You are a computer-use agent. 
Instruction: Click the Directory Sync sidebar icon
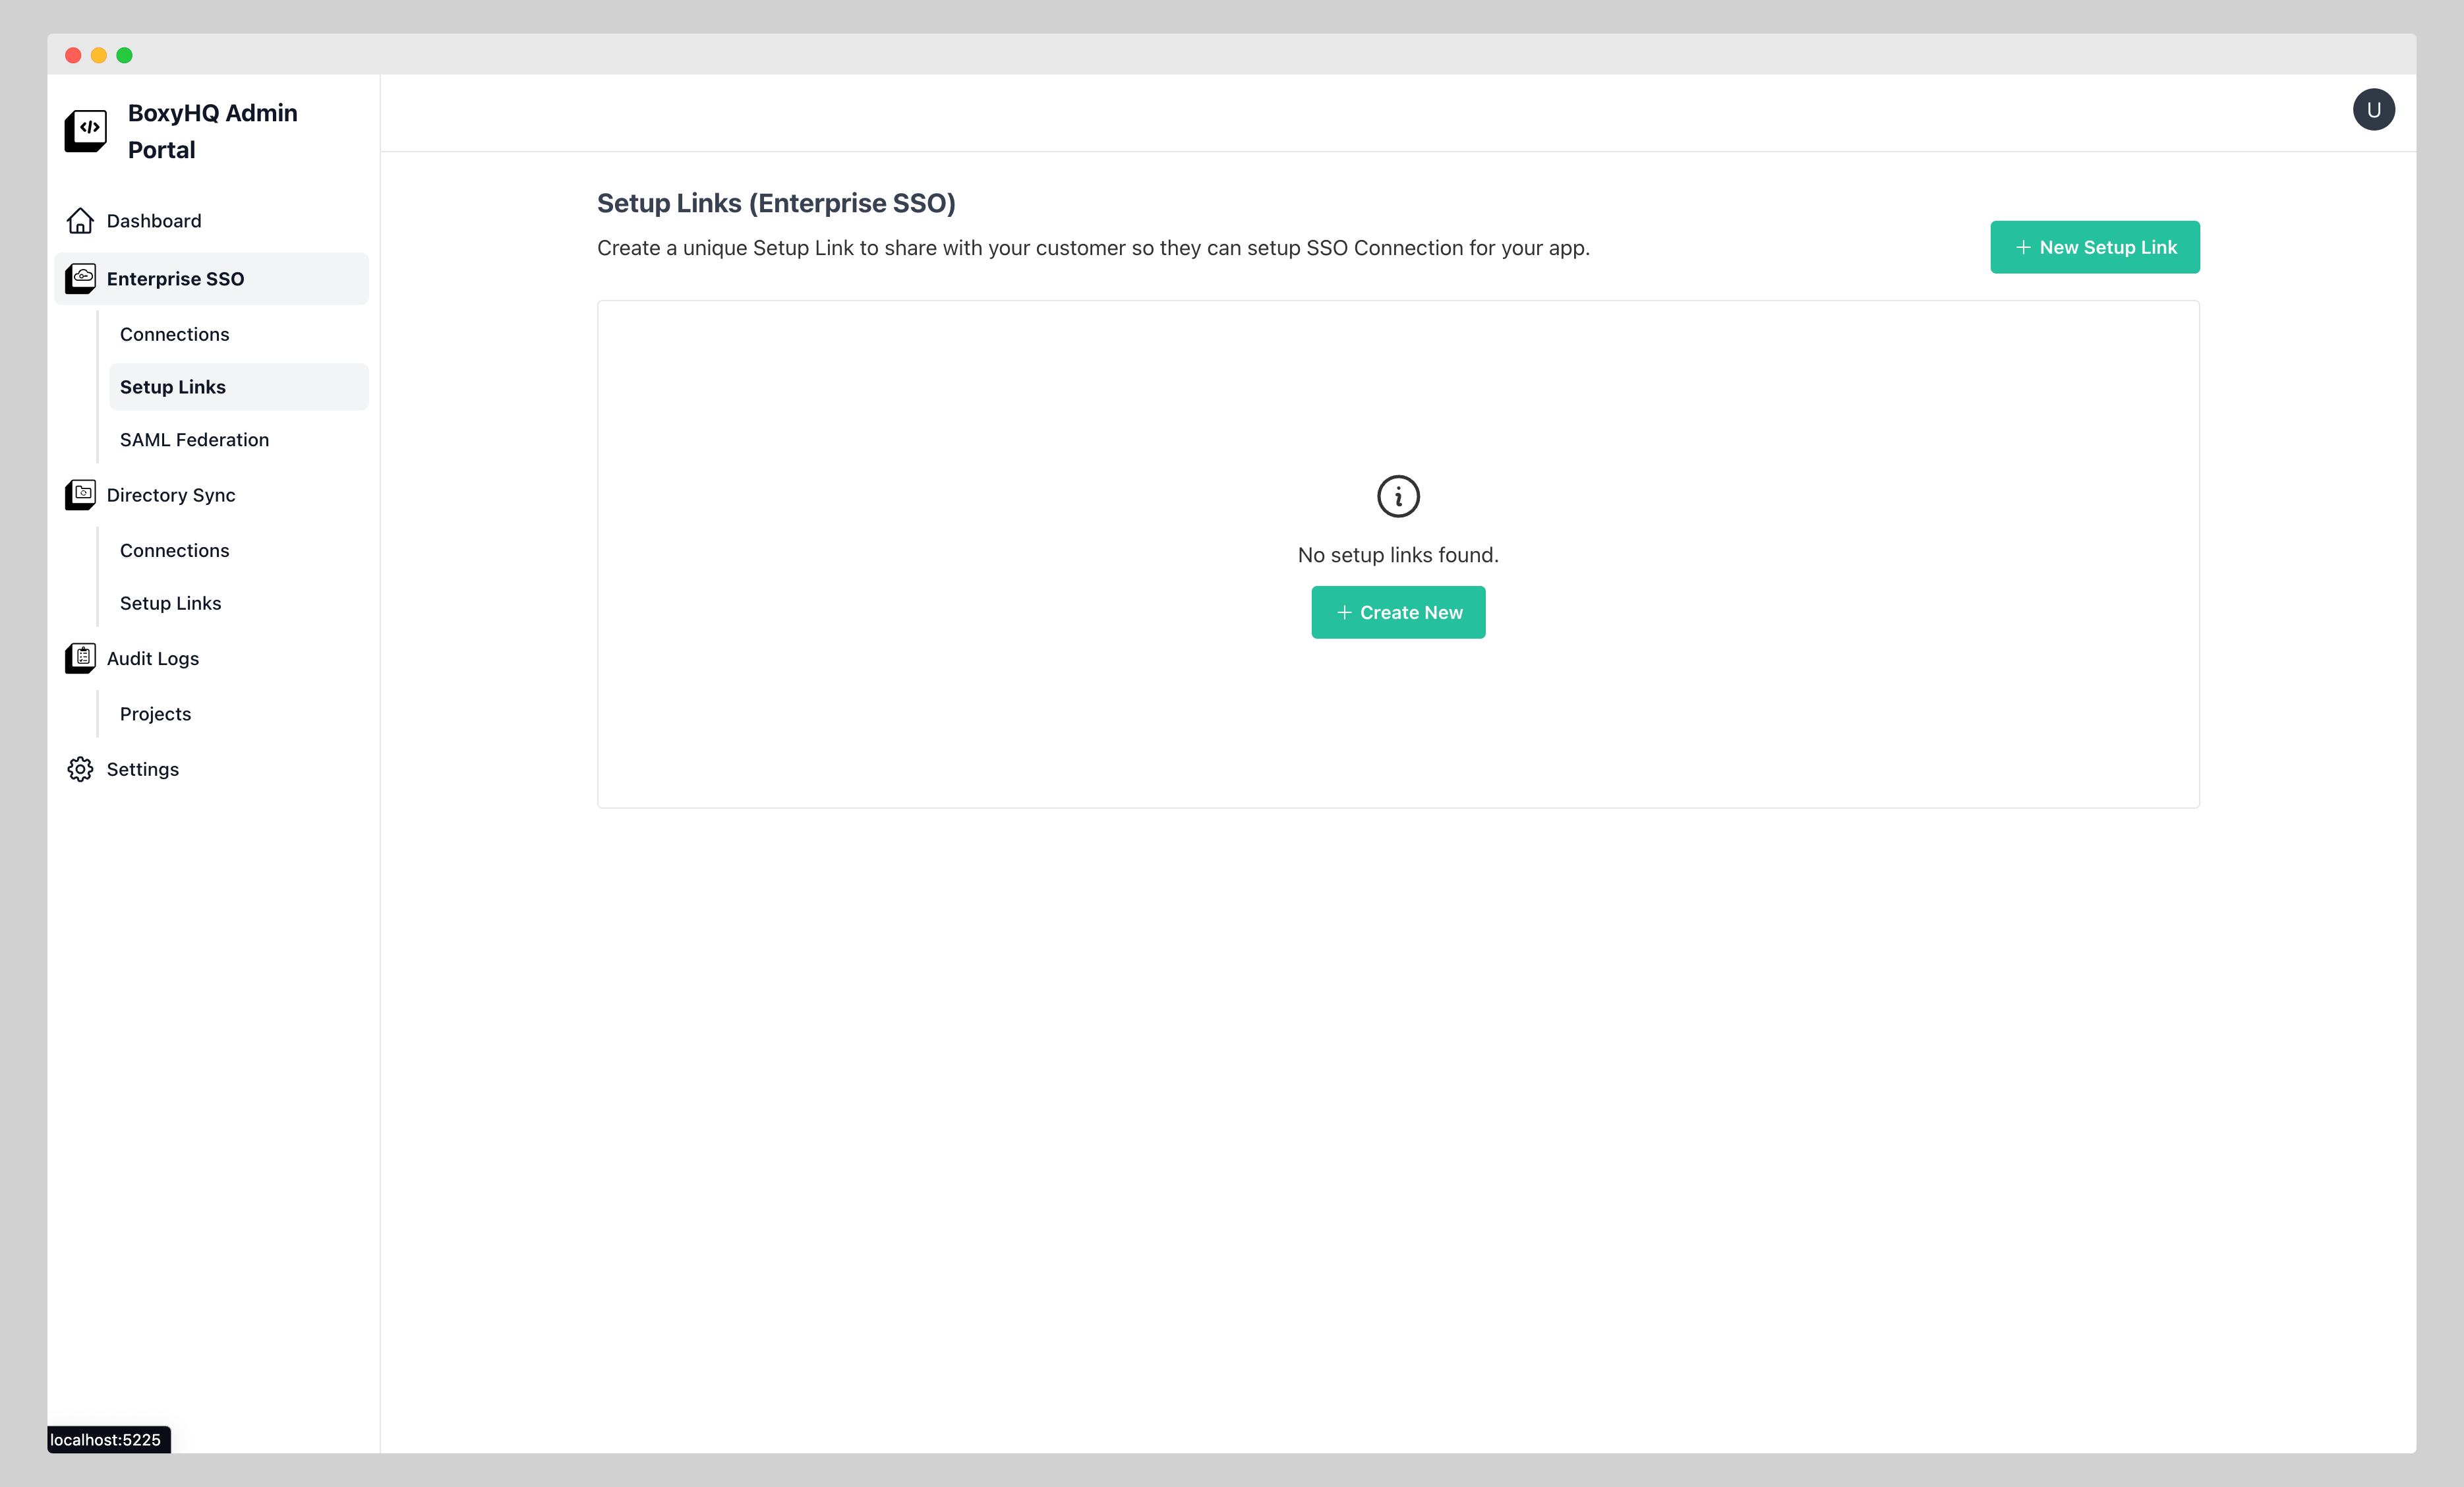click(x=80, y=494)
